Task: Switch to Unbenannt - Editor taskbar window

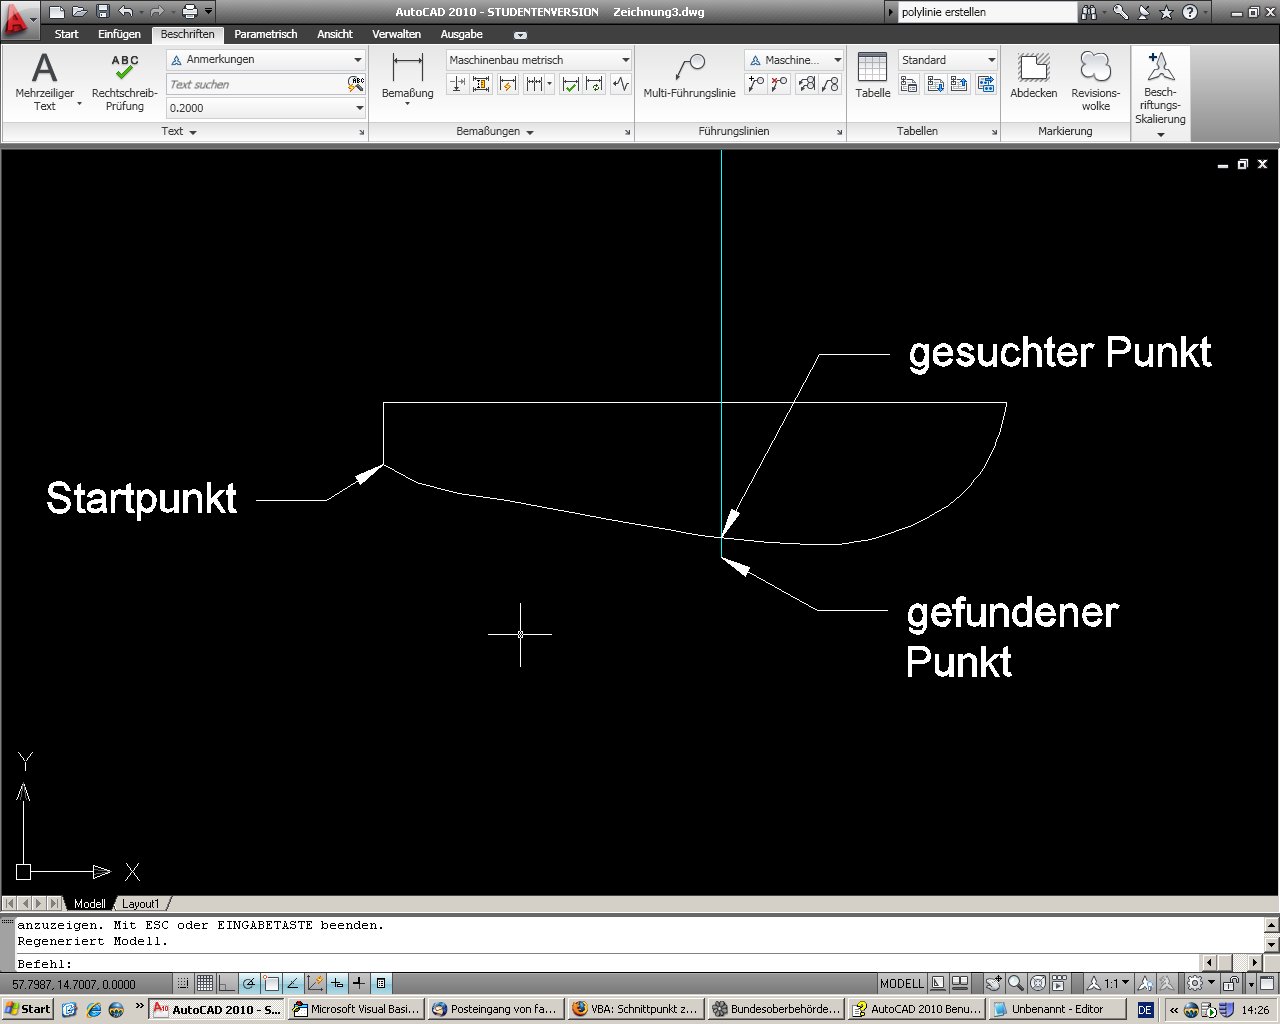Action: tap(1056, 1009)
